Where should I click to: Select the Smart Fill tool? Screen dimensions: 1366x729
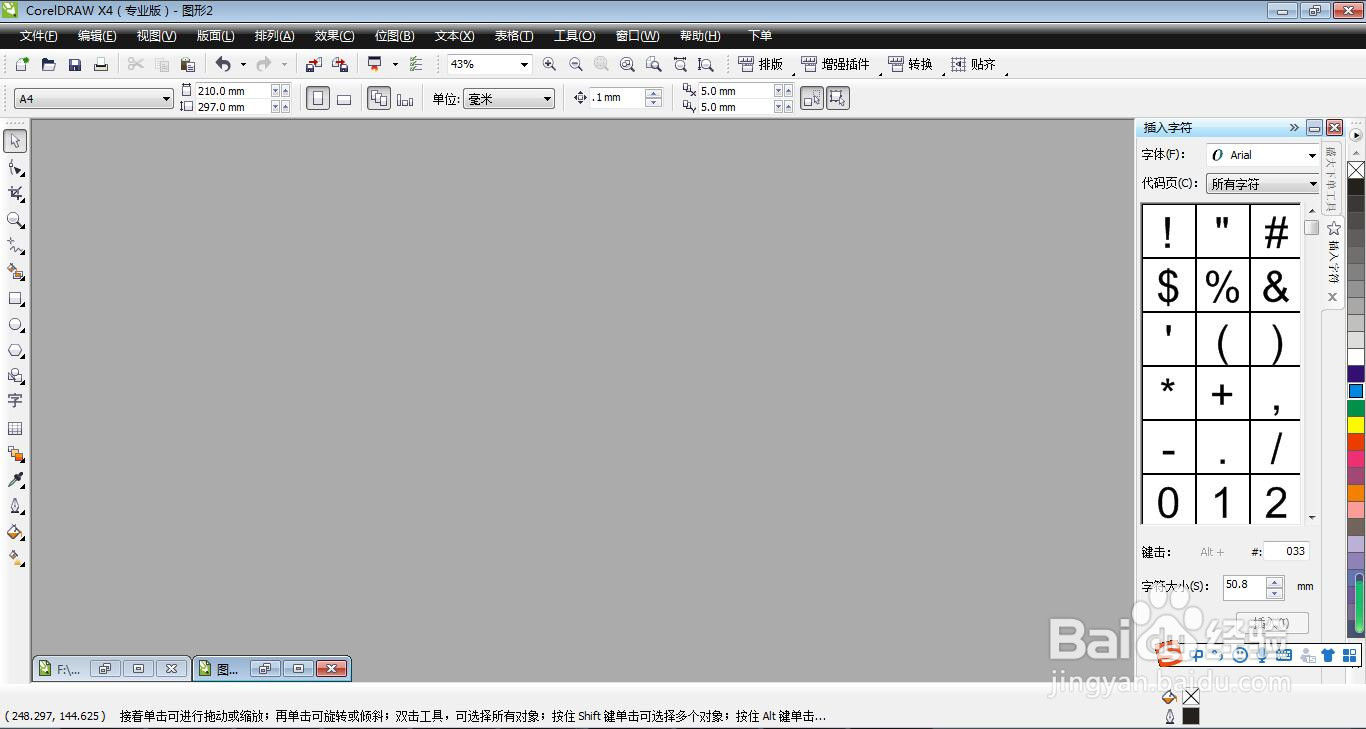coord(15,272)
